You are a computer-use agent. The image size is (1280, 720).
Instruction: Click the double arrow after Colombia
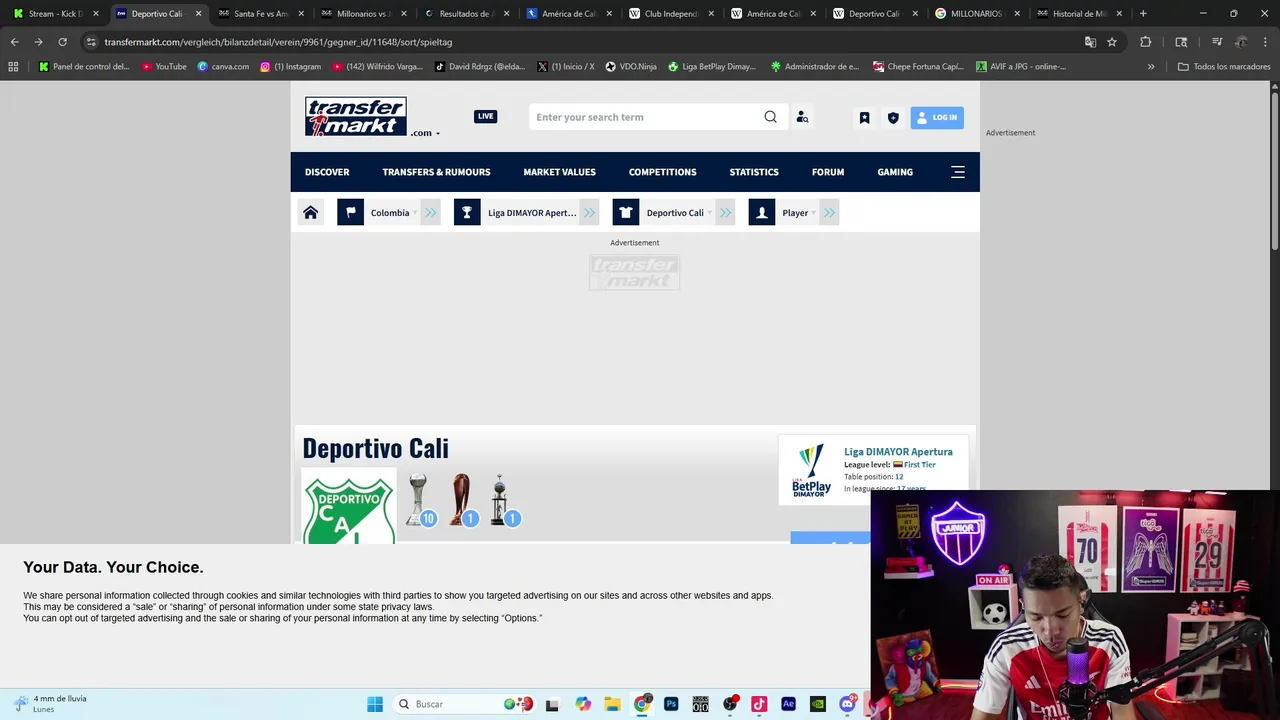click(430, 212)
